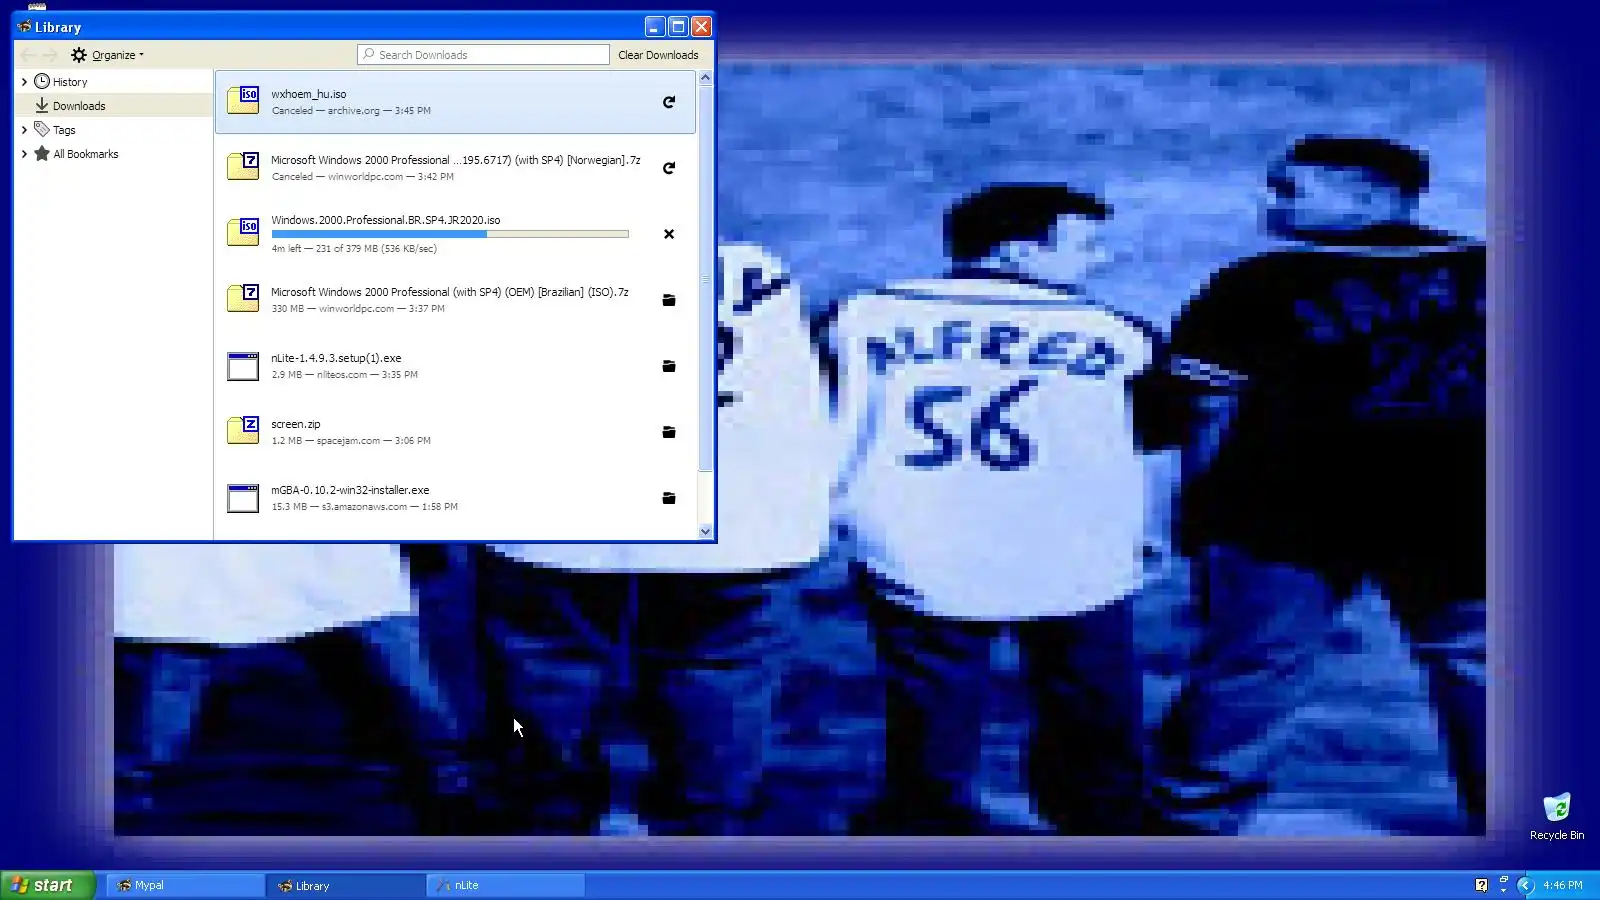Viewport: 1600px width, 900px height.
Task: Click the '4m left — 231 of 379 MB' status text
Action: pos(354,249)
